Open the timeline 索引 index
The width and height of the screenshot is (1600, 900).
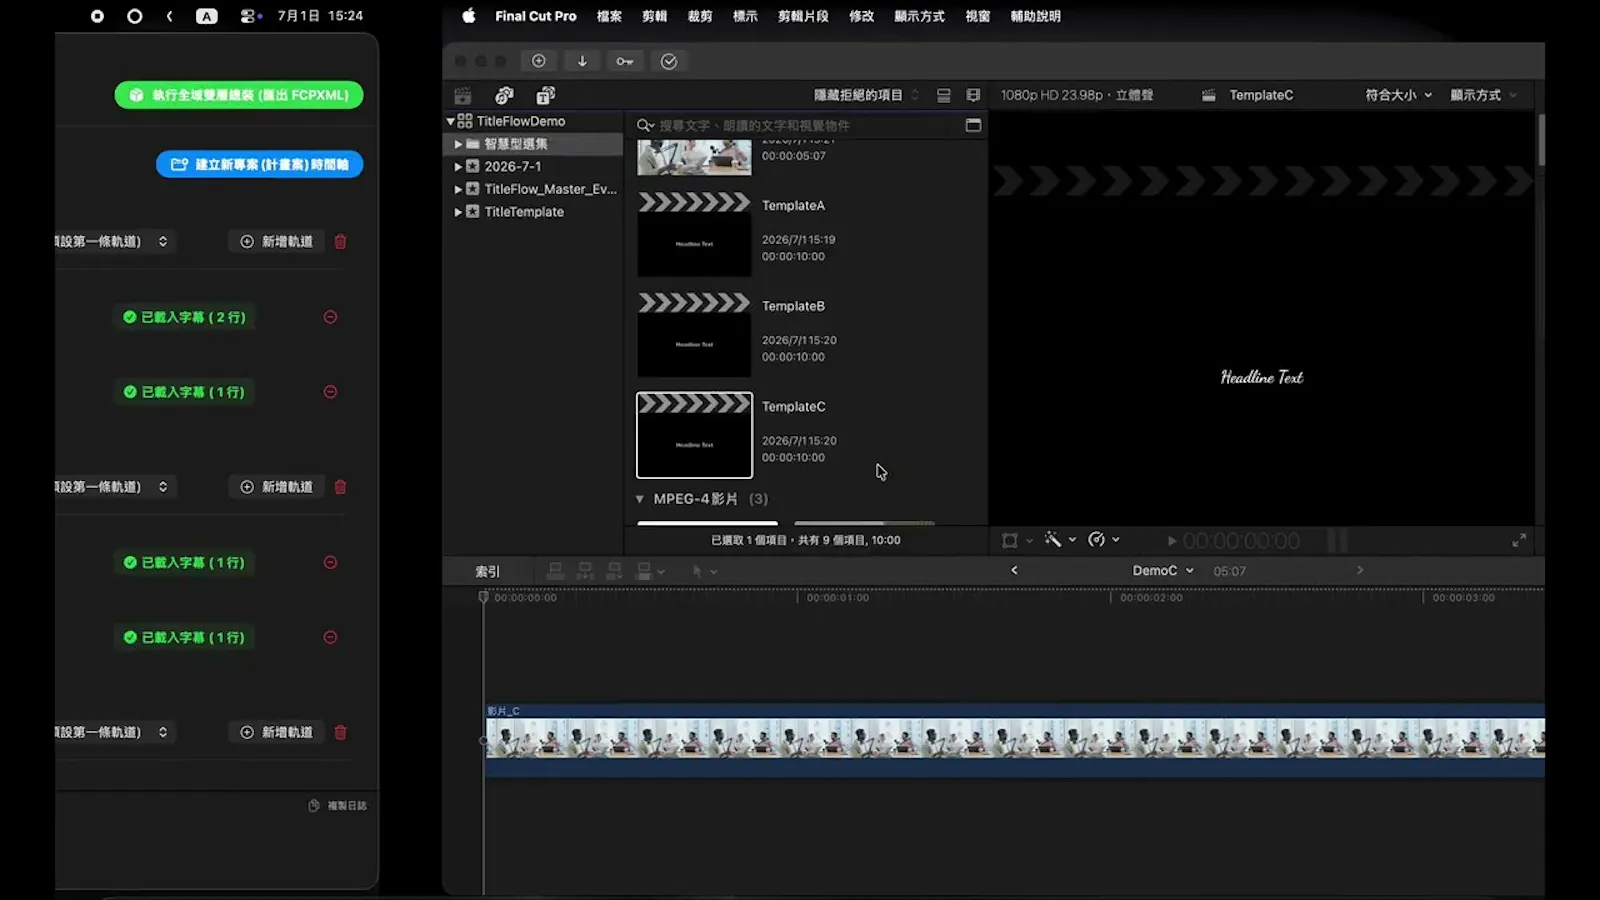click(488, 571)
